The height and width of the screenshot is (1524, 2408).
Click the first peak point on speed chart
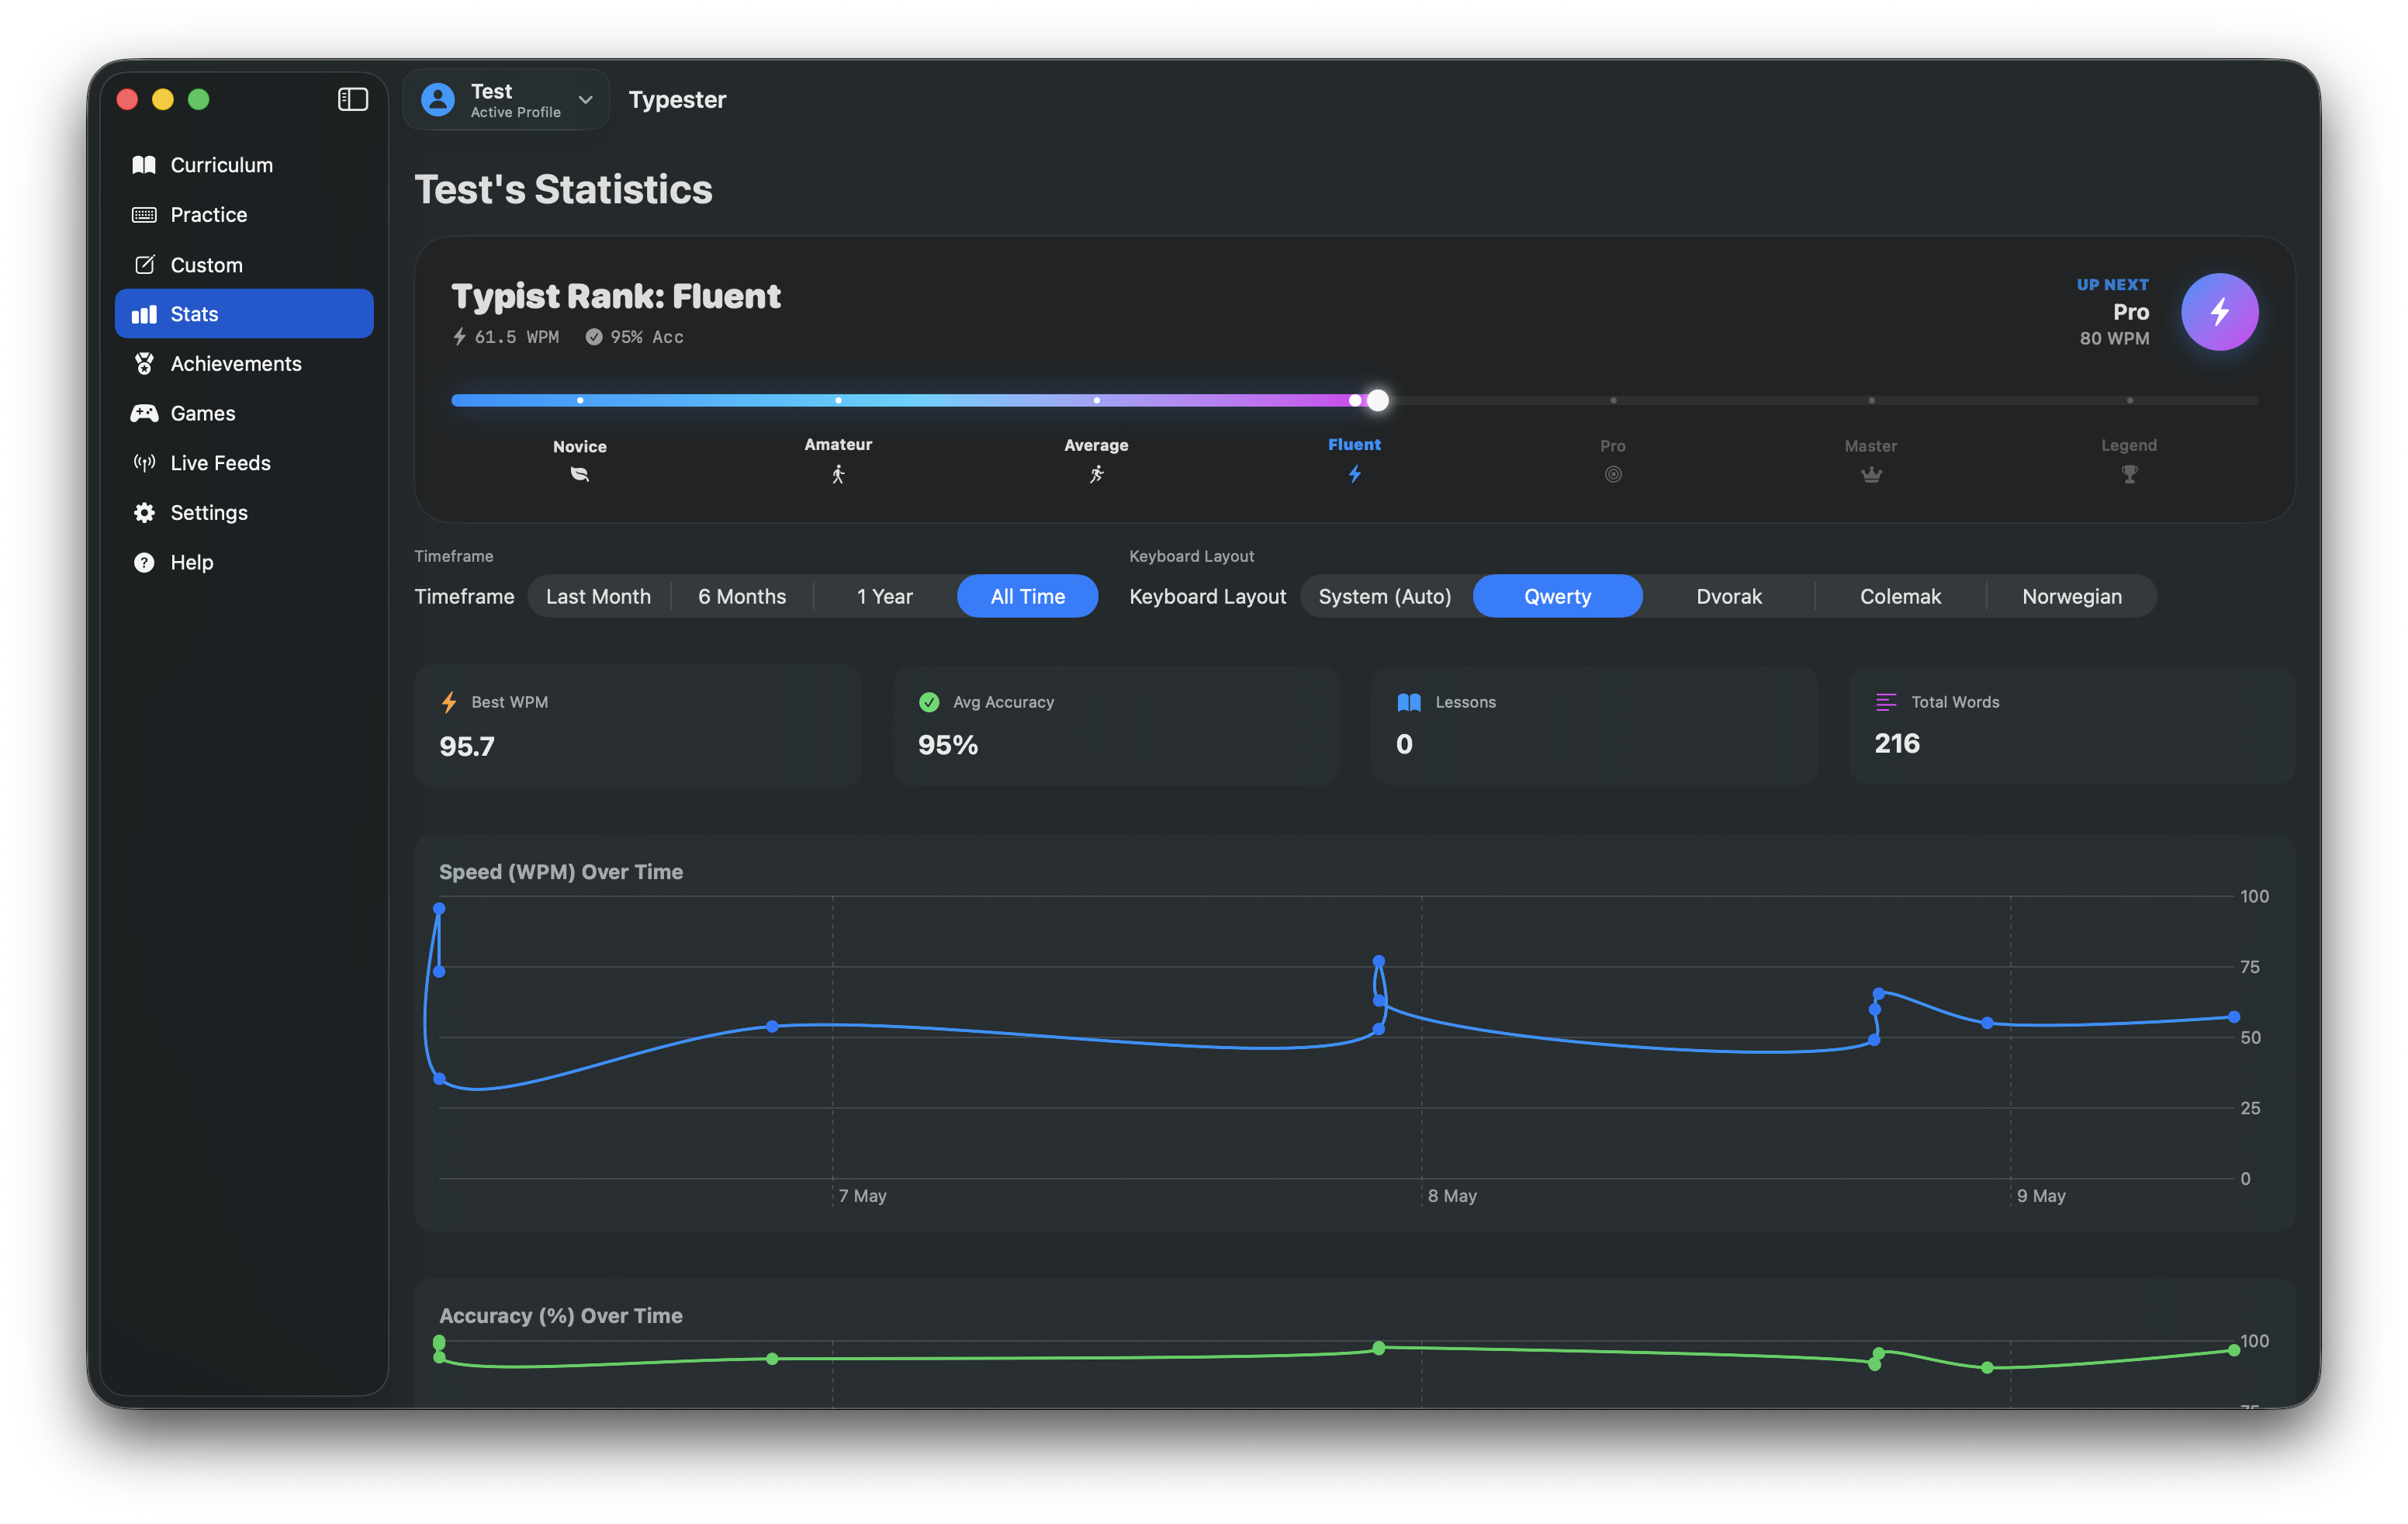pyautogui.click(x=439, y=909)
